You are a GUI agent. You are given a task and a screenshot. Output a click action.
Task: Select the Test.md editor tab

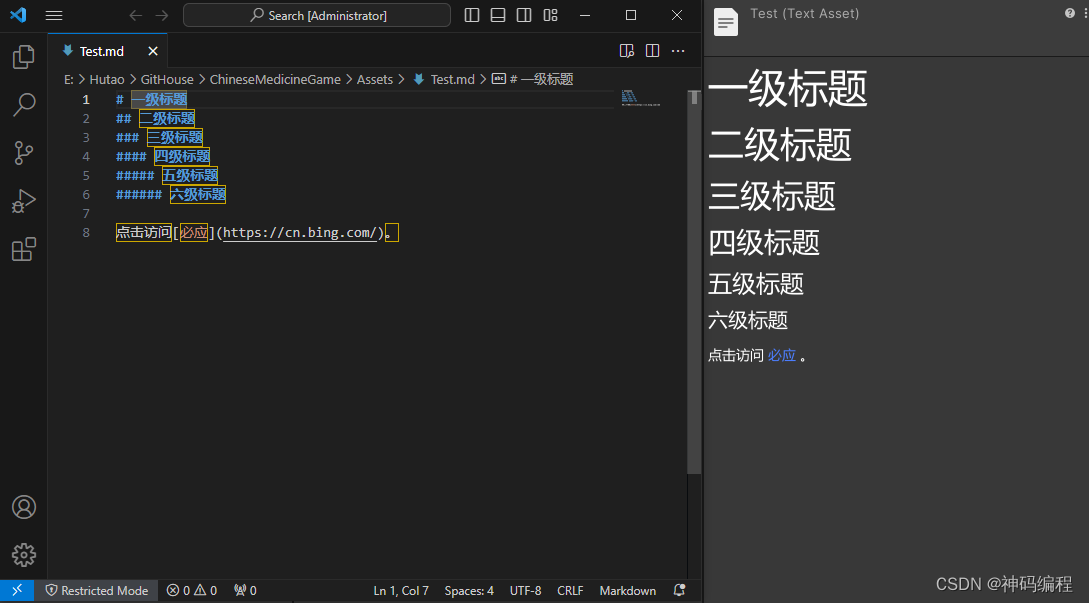click(x=108, y=51)
